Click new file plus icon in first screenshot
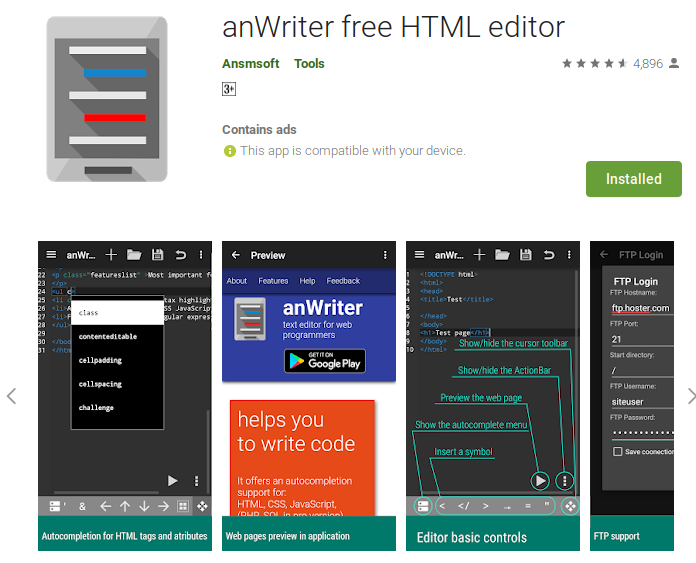This screenshot has height=563, width=696. 111,254
